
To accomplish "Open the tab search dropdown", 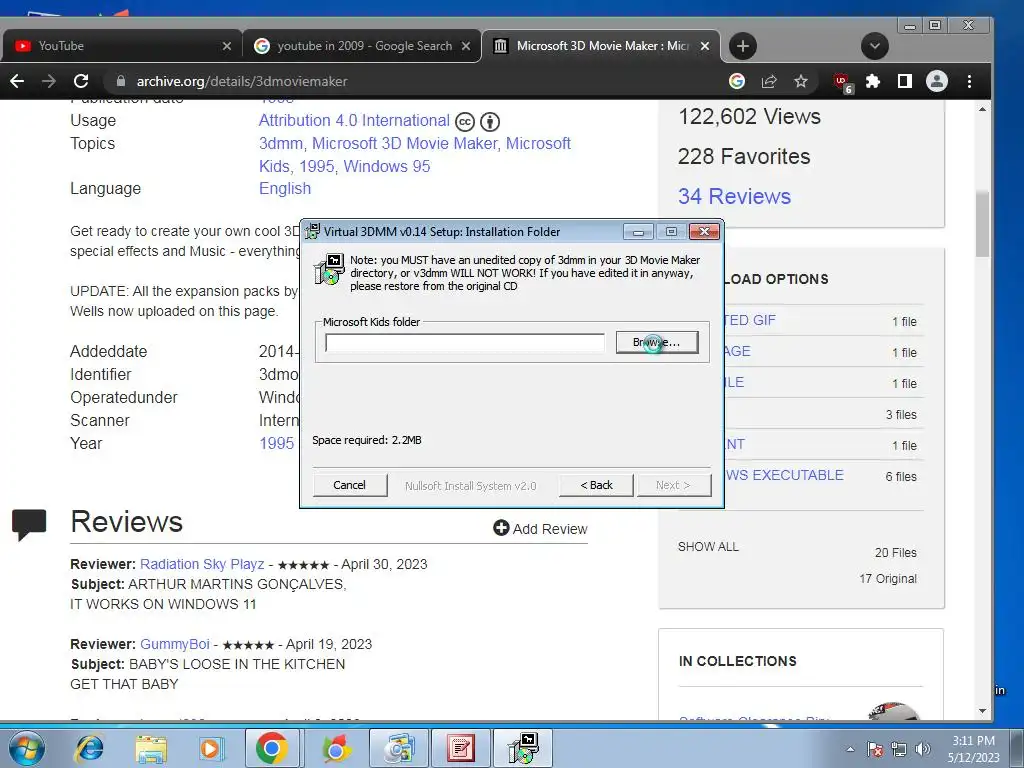I will [874, 46].
